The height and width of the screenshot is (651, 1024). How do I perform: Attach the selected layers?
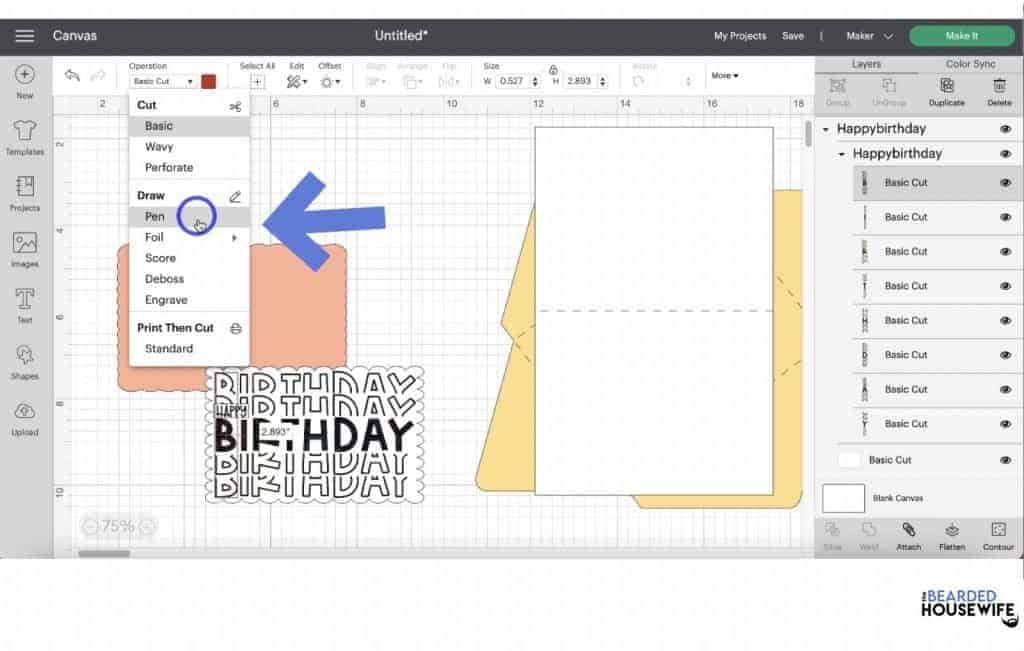[x=908, y=535]
